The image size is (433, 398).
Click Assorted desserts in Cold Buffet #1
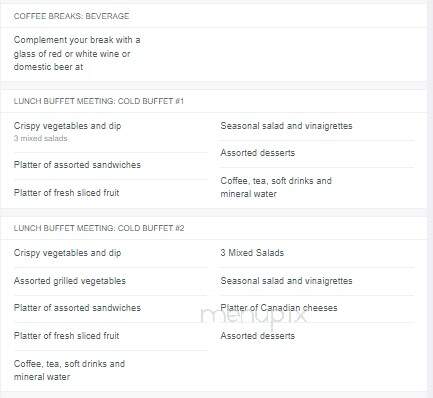click(258, 153)
